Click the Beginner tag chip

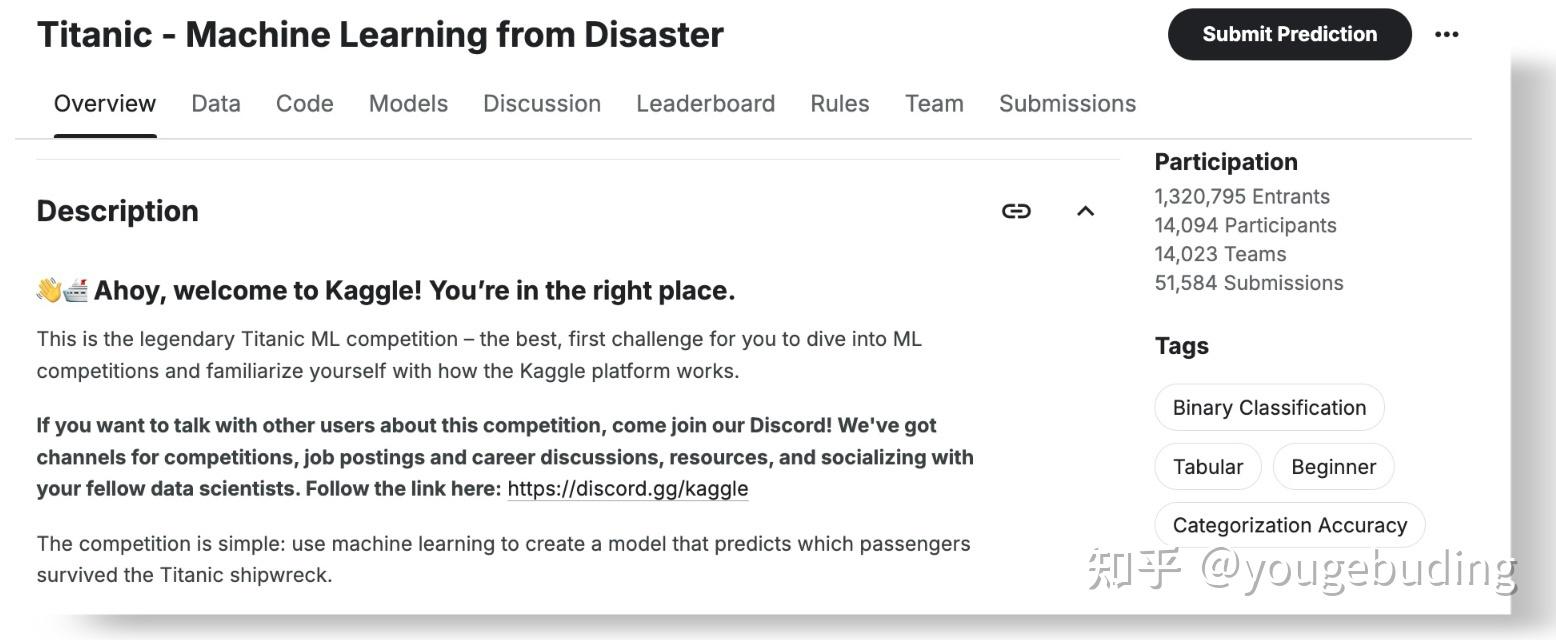(1333, 467)
